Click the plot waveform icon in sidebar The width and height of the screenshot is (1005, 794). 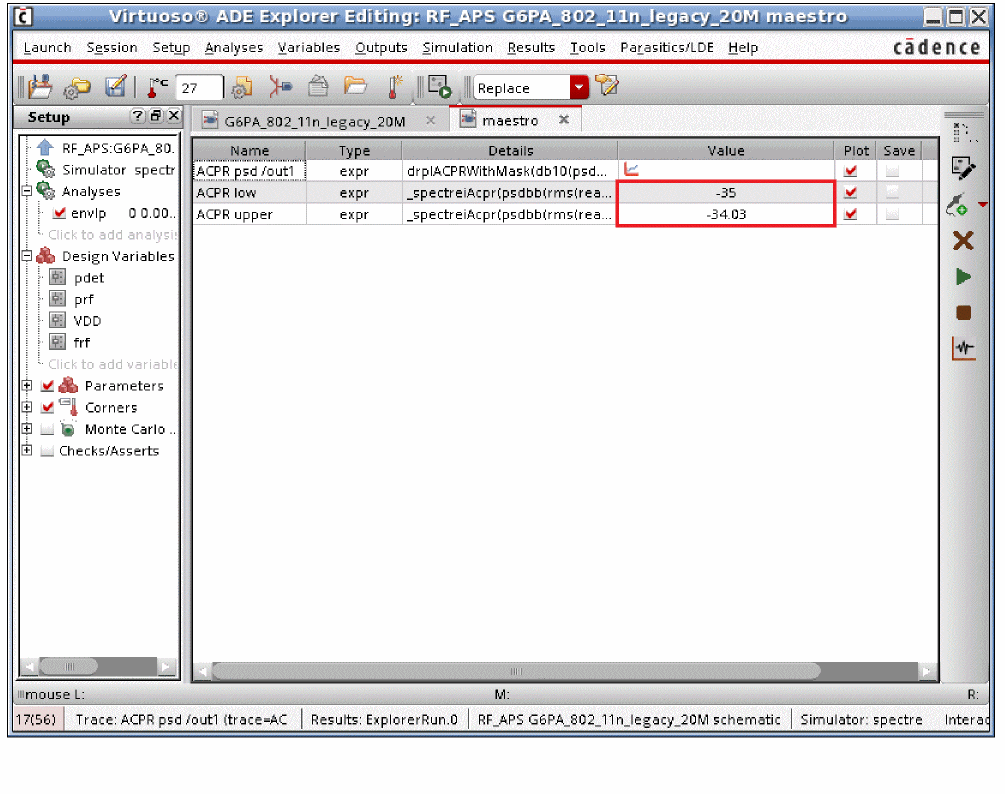pos(963,349)
